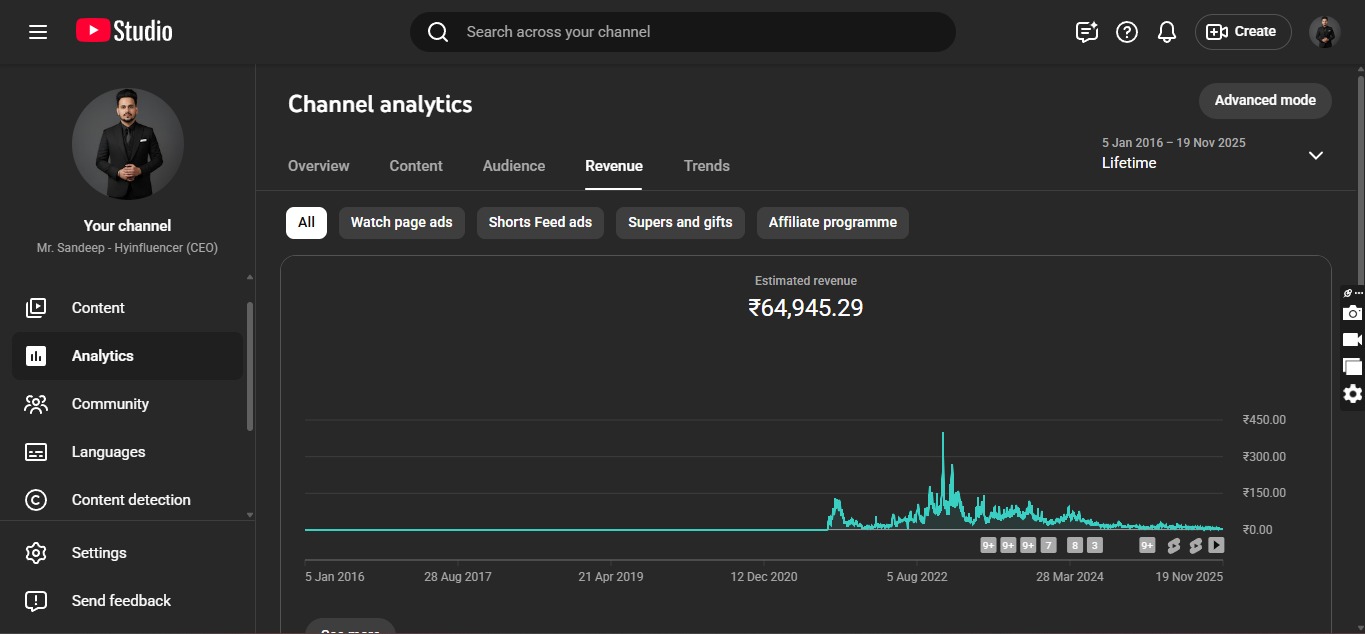The width and height of the screenshot is (1365, 634).
Task: Open the notifications bell
Action: pos(1166,32)
